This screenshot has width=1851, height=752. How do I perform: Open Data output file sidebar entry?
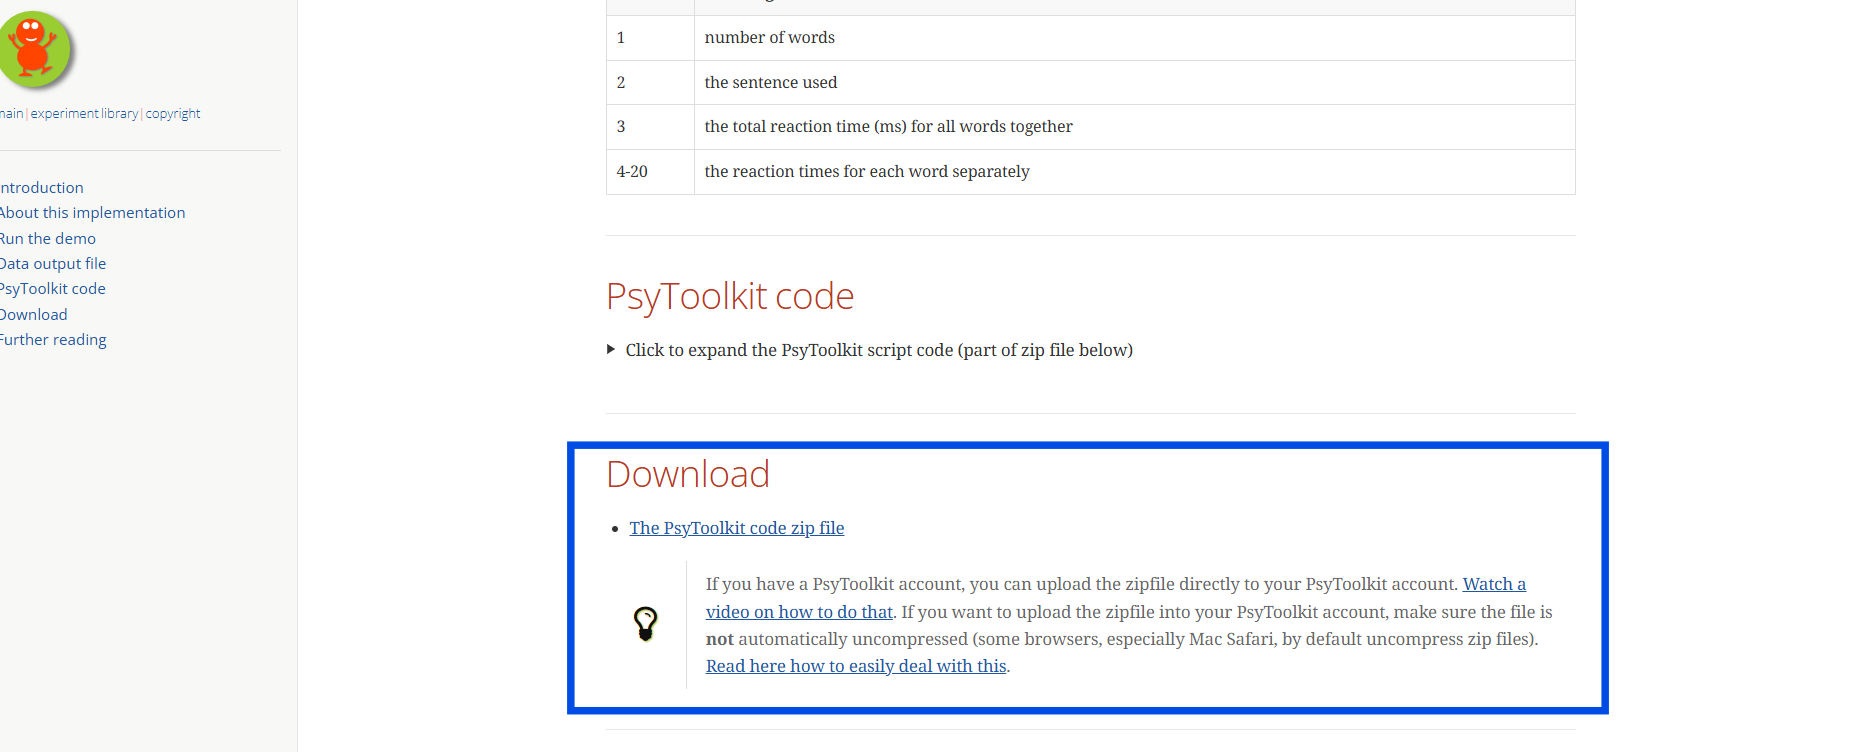pos(53,264)
